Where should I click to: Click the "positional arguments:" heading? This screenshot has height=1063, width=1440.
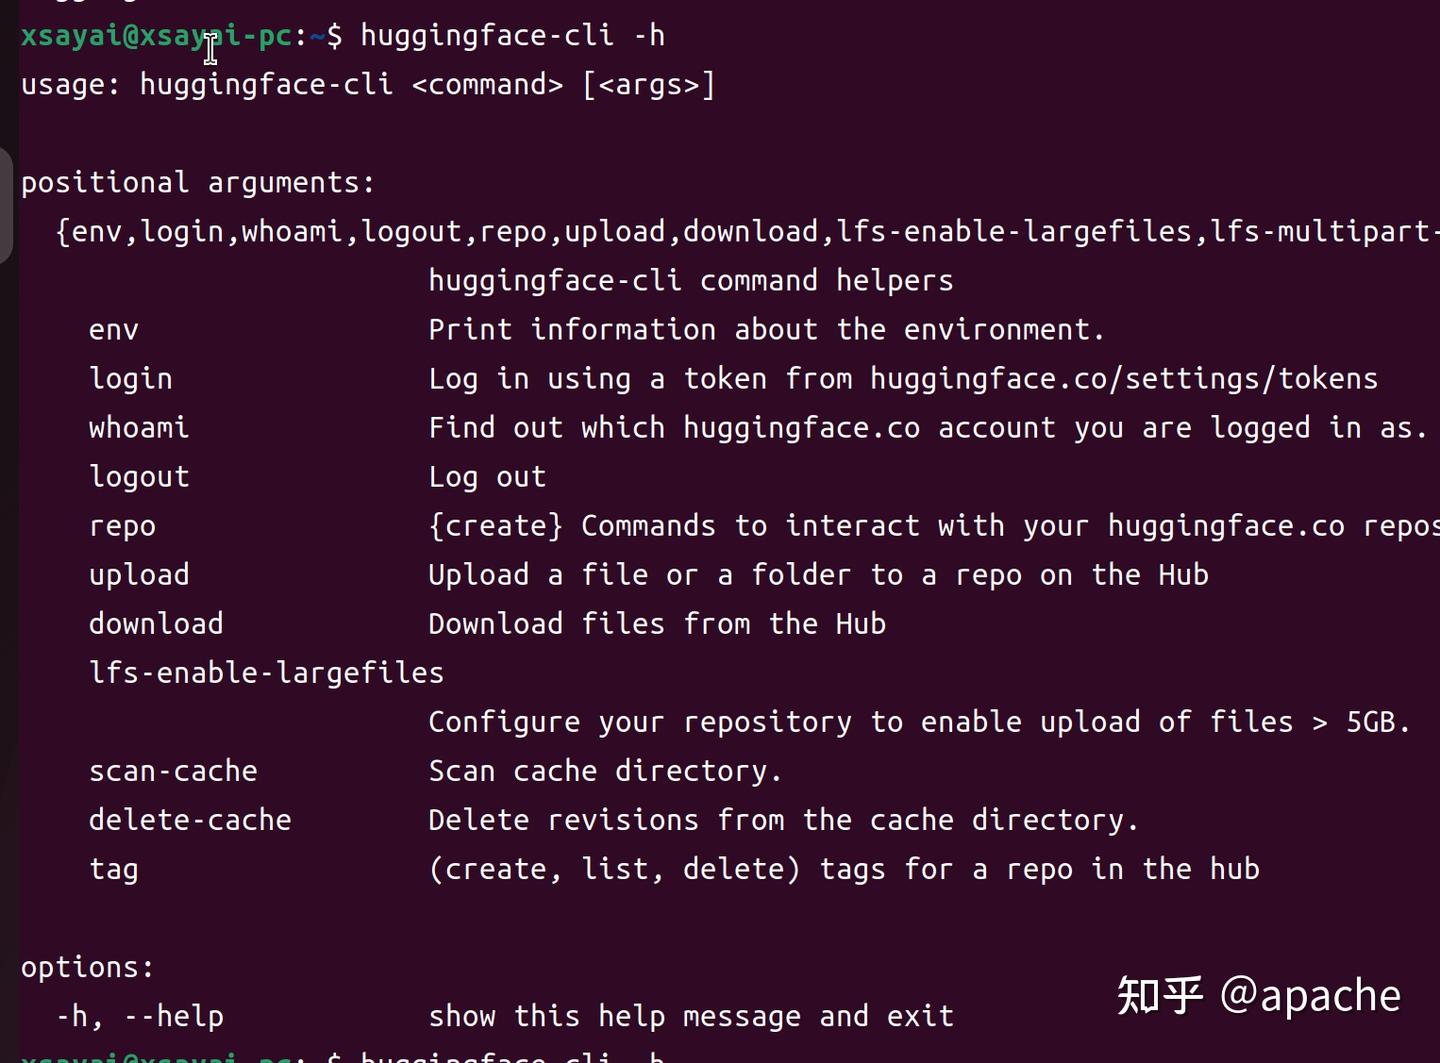pos(198,183)
